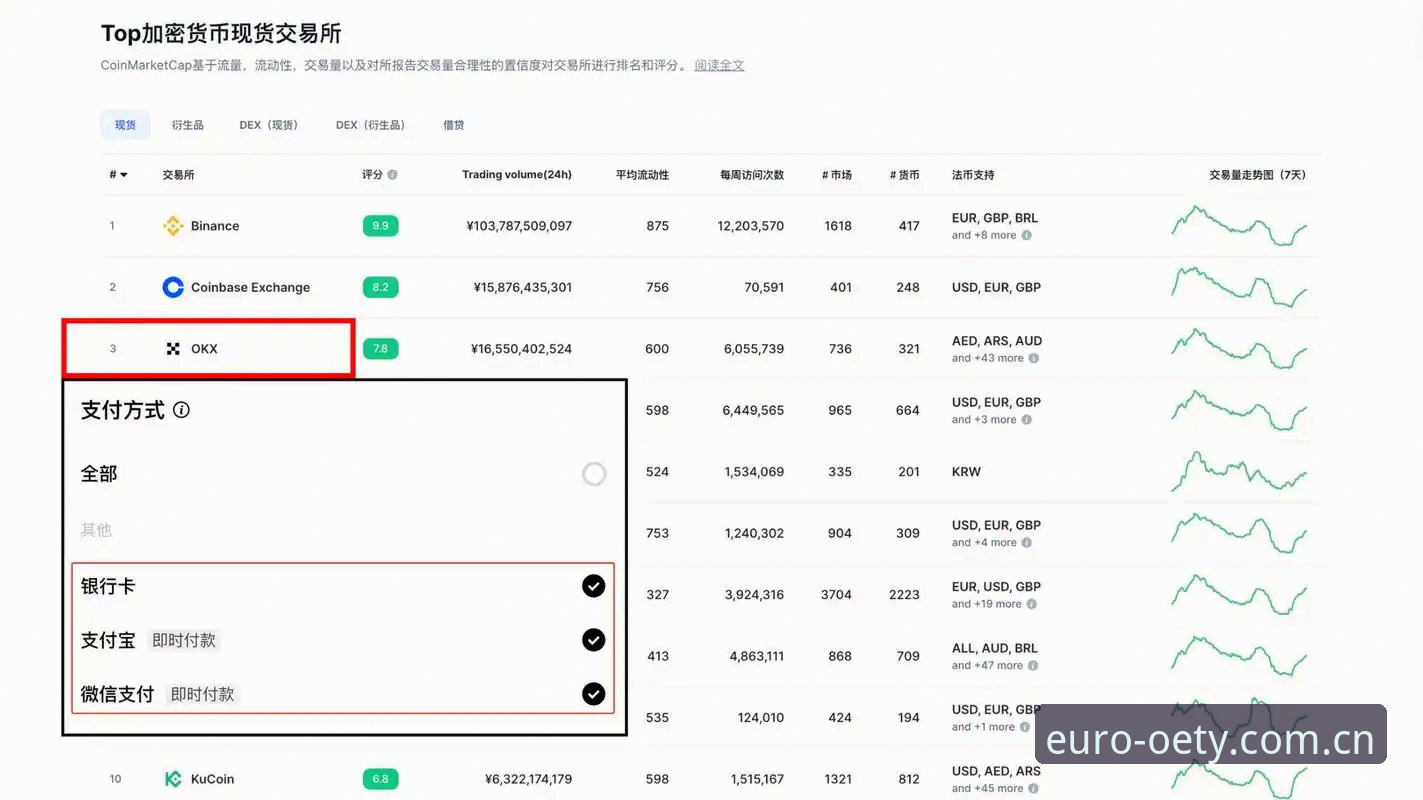This screenshot has width=1423, height=800.
Task: Switch to the 借贷 tab
Action: 454,125
